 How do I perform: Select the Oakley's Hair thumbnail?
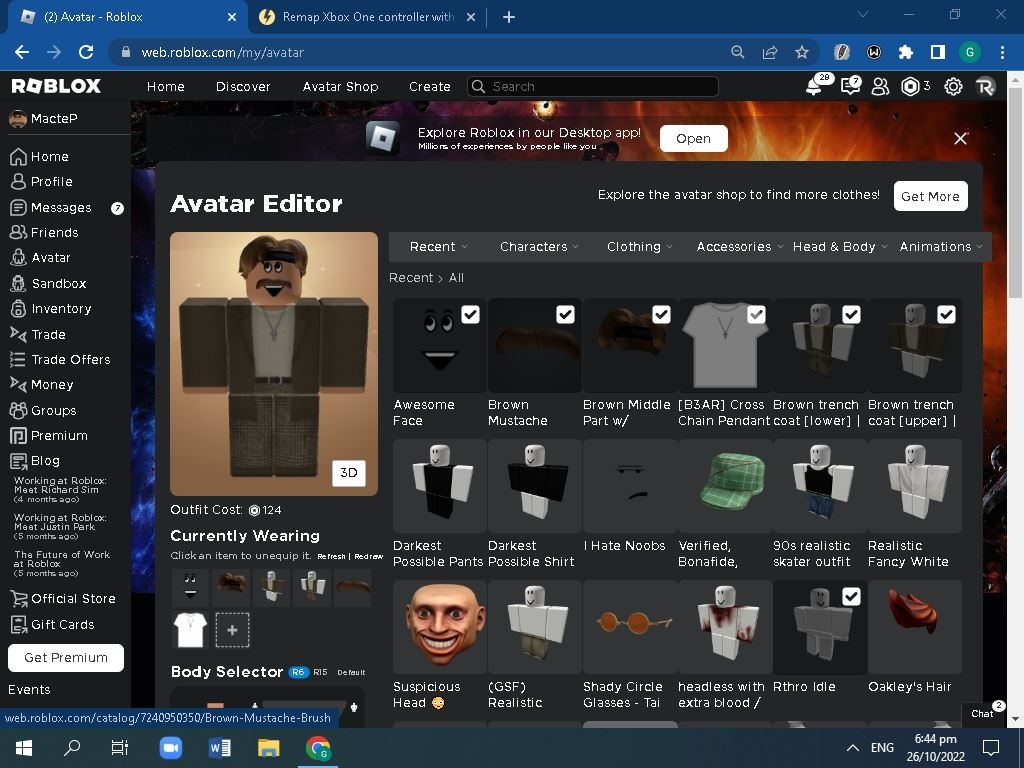913,626
